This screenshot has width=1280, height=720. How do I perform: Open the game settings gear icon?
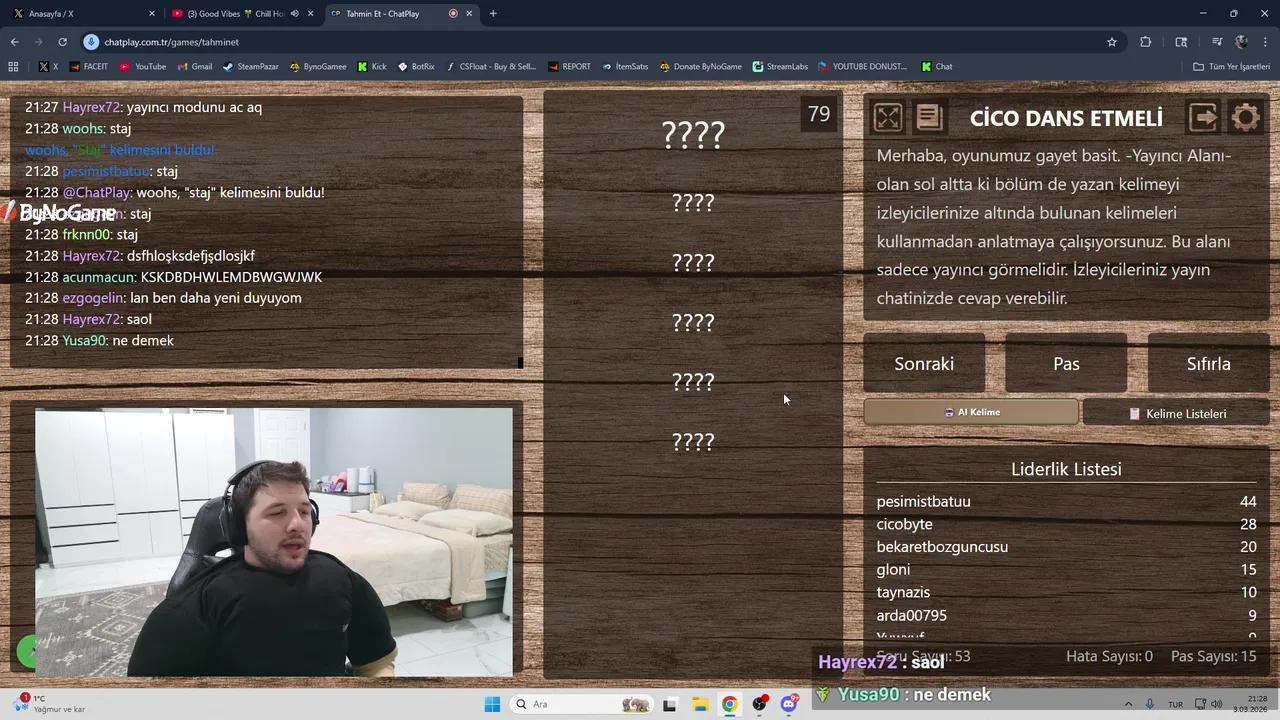click(x=1246, y=118)
